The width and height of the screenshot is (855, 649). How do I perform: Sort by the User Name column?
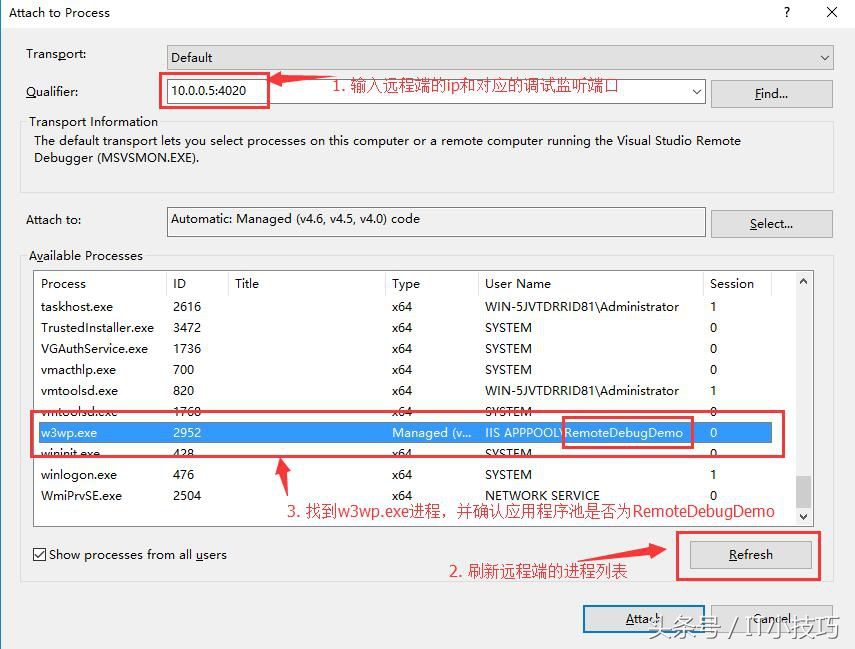click(x=520, y=283)
